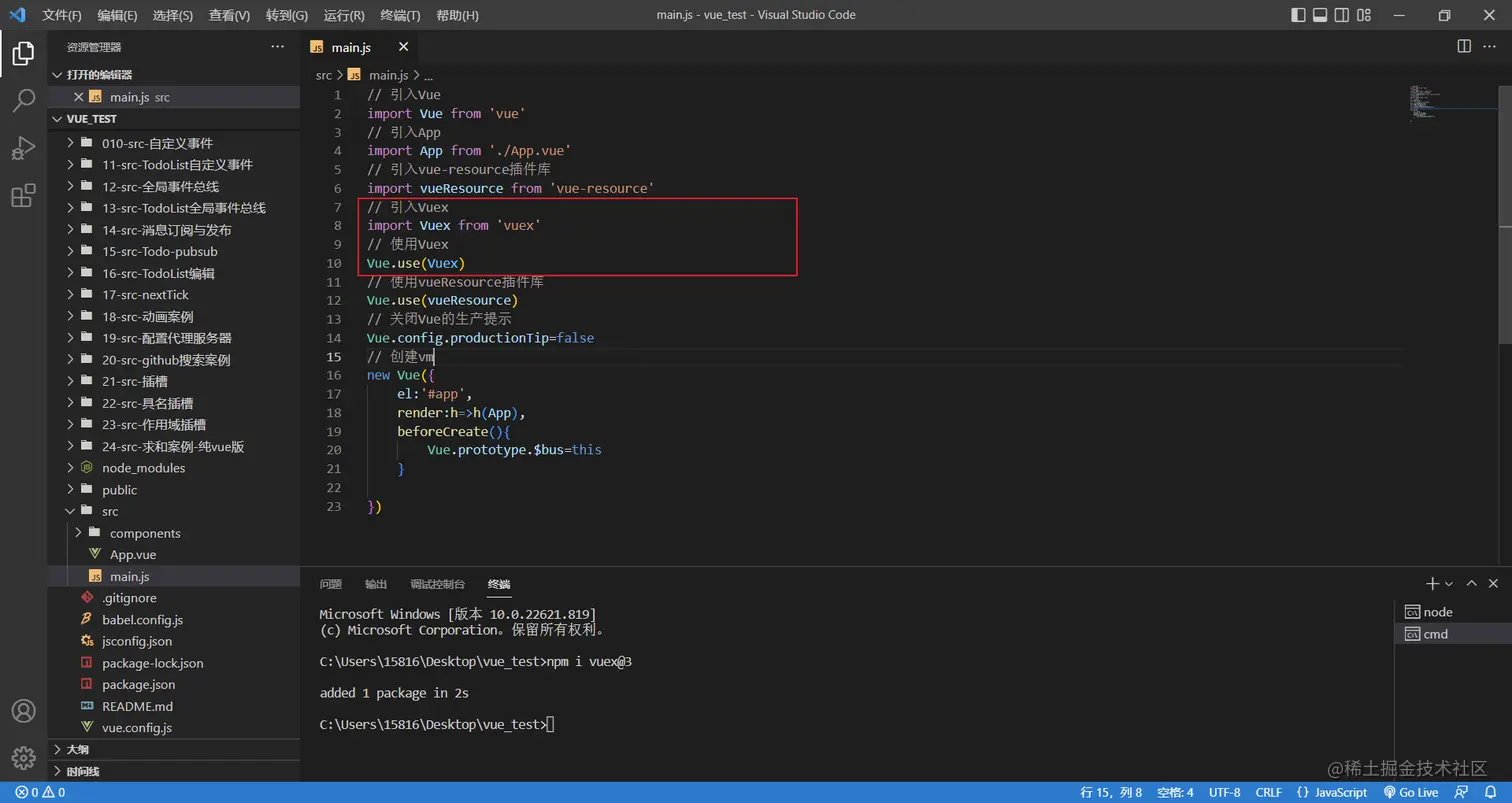Viewport: 1512px width, 803px height.
Task: Click line number 16 in the gutter
Action: pos(333,375)
